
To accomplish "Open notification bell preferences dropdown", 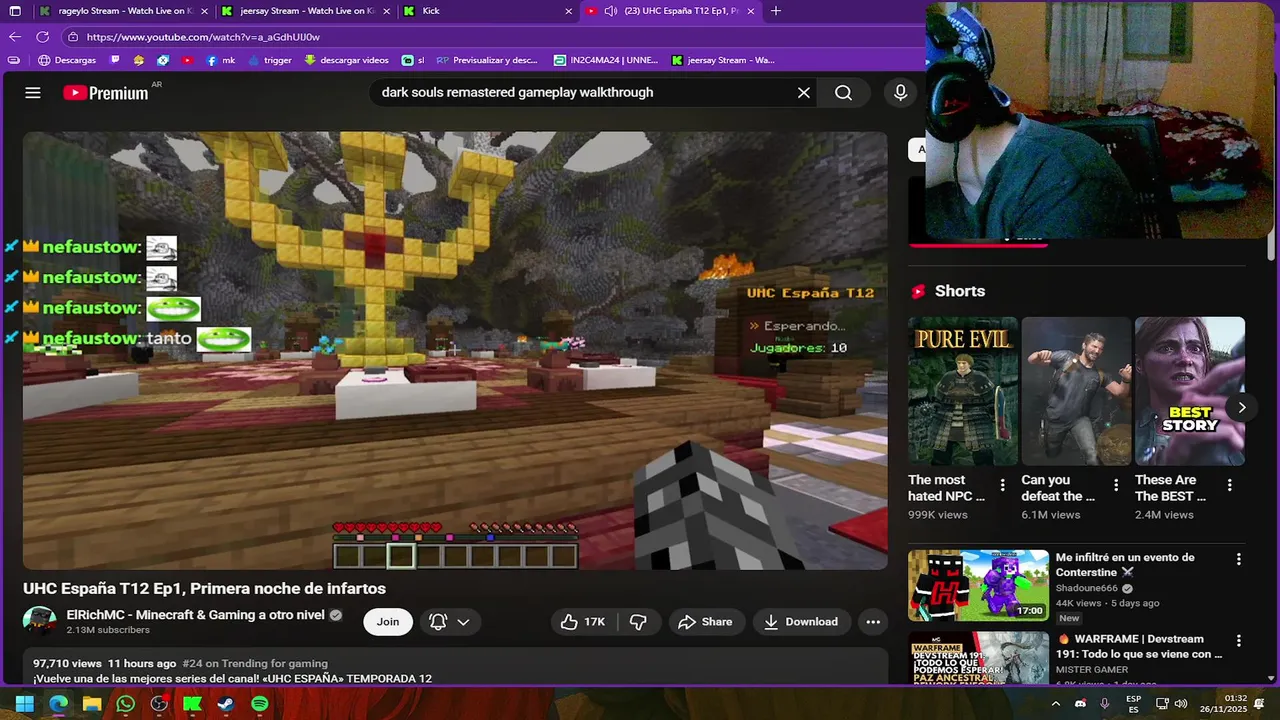I will click(450, 622).
